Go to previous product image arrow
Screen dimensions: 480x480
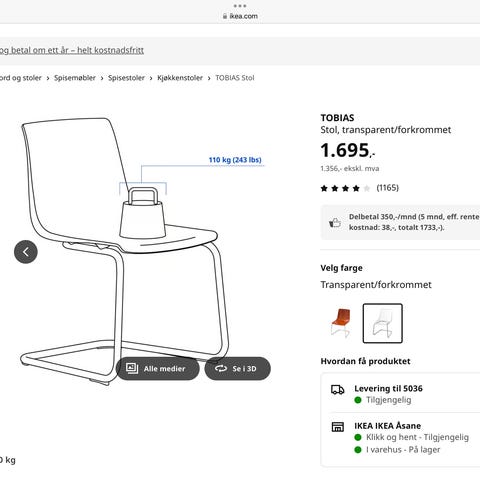[x=26, y=252]
